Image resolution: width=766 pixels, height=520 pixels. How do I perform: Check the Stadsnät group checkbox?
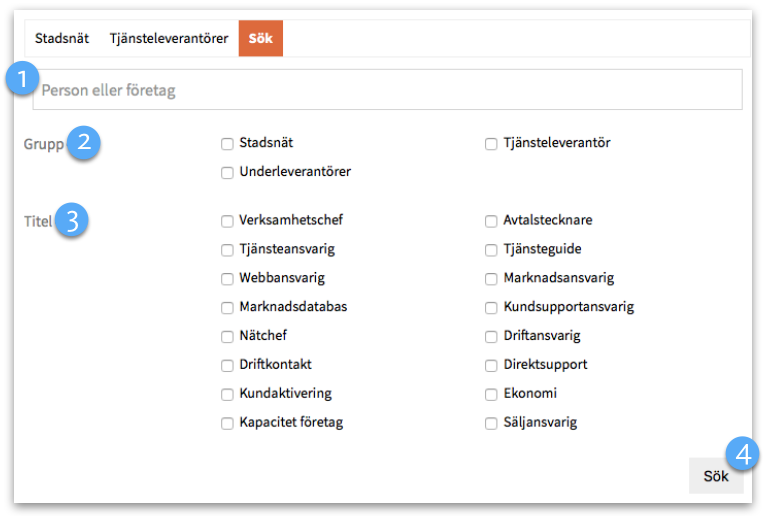pos(227,144)
